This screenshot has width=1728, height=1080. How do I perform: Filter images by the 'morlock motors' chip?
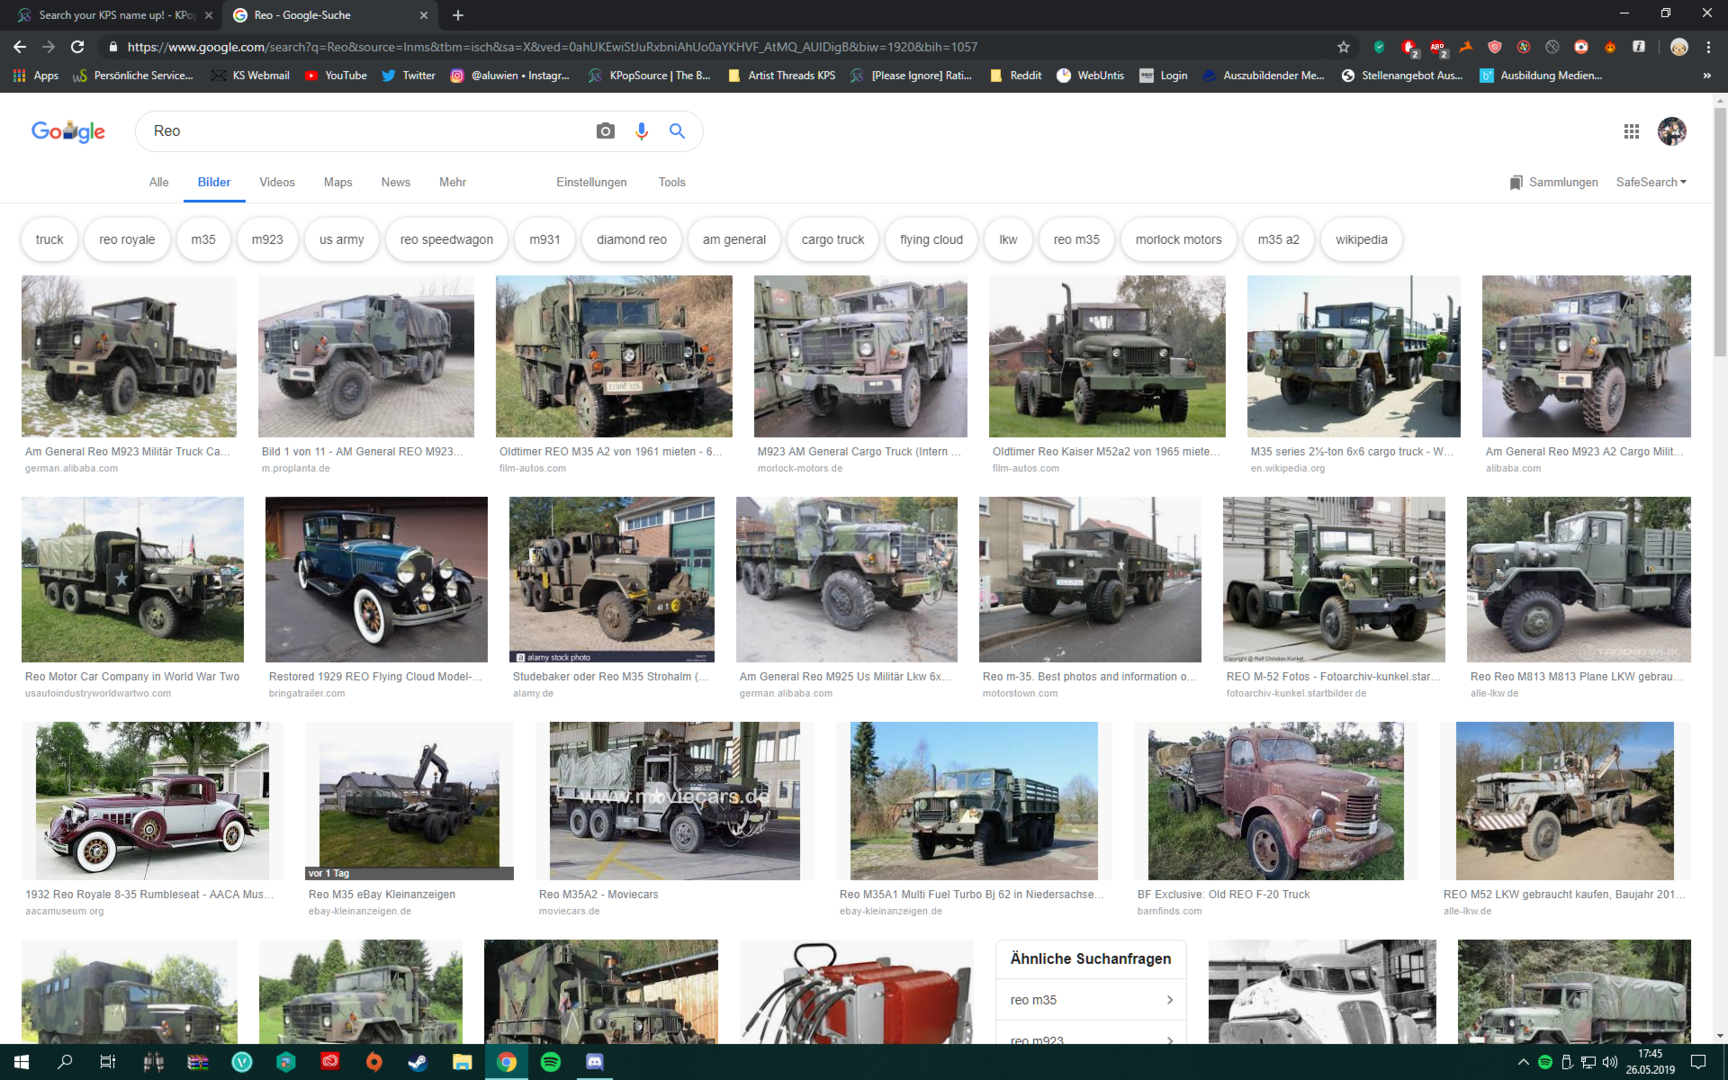(1178, 240)
